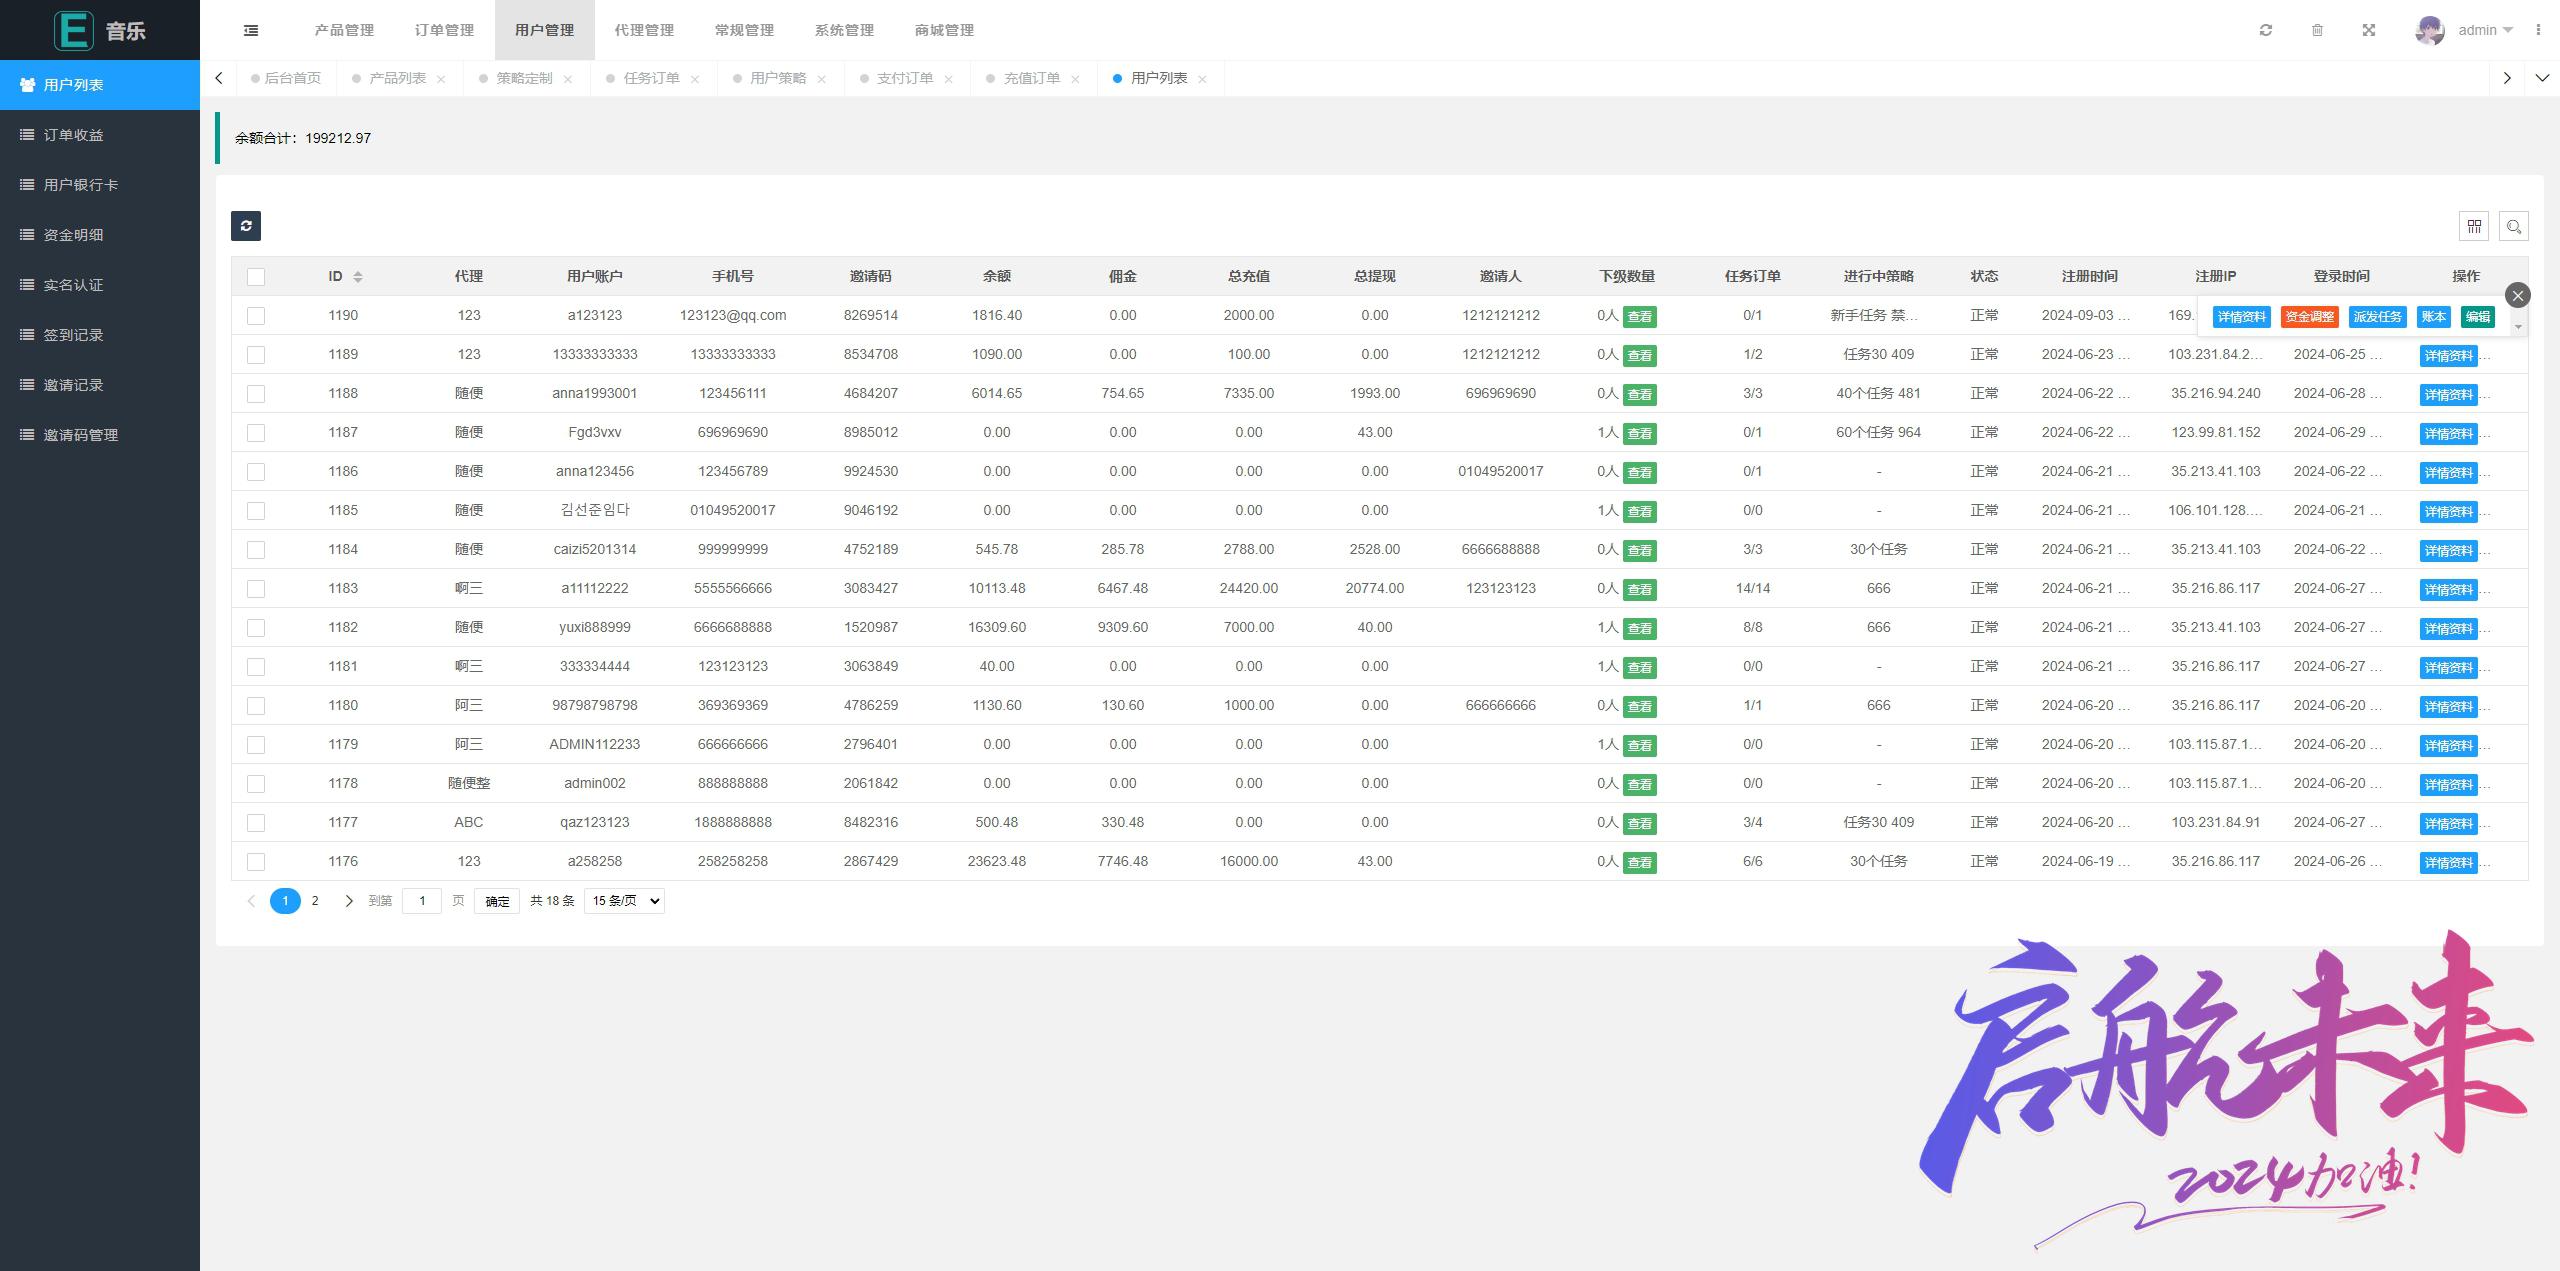Image resolution: width=2560 pixels, height=1271 pixels.
Task: Go to previous page arrow in pagination
Action: [251, 901]
